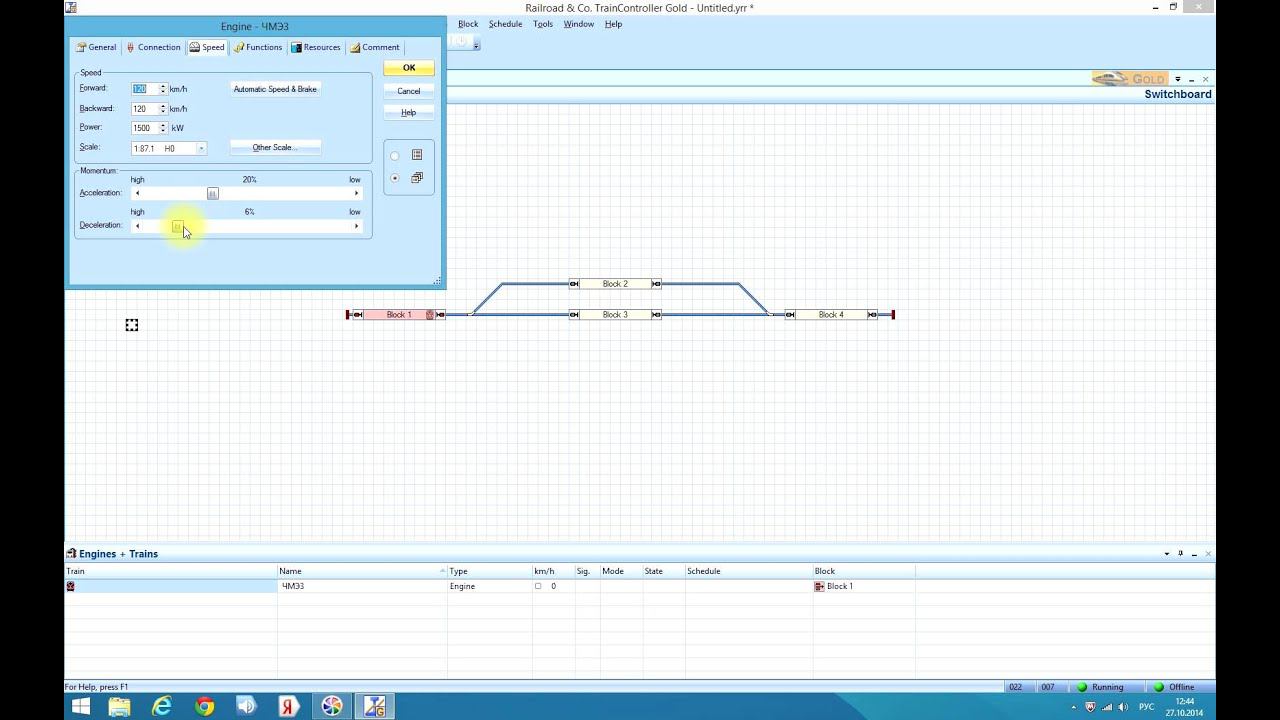1280x720 pixels.
Task: Open the Block menu
Action: pos(468,24)
